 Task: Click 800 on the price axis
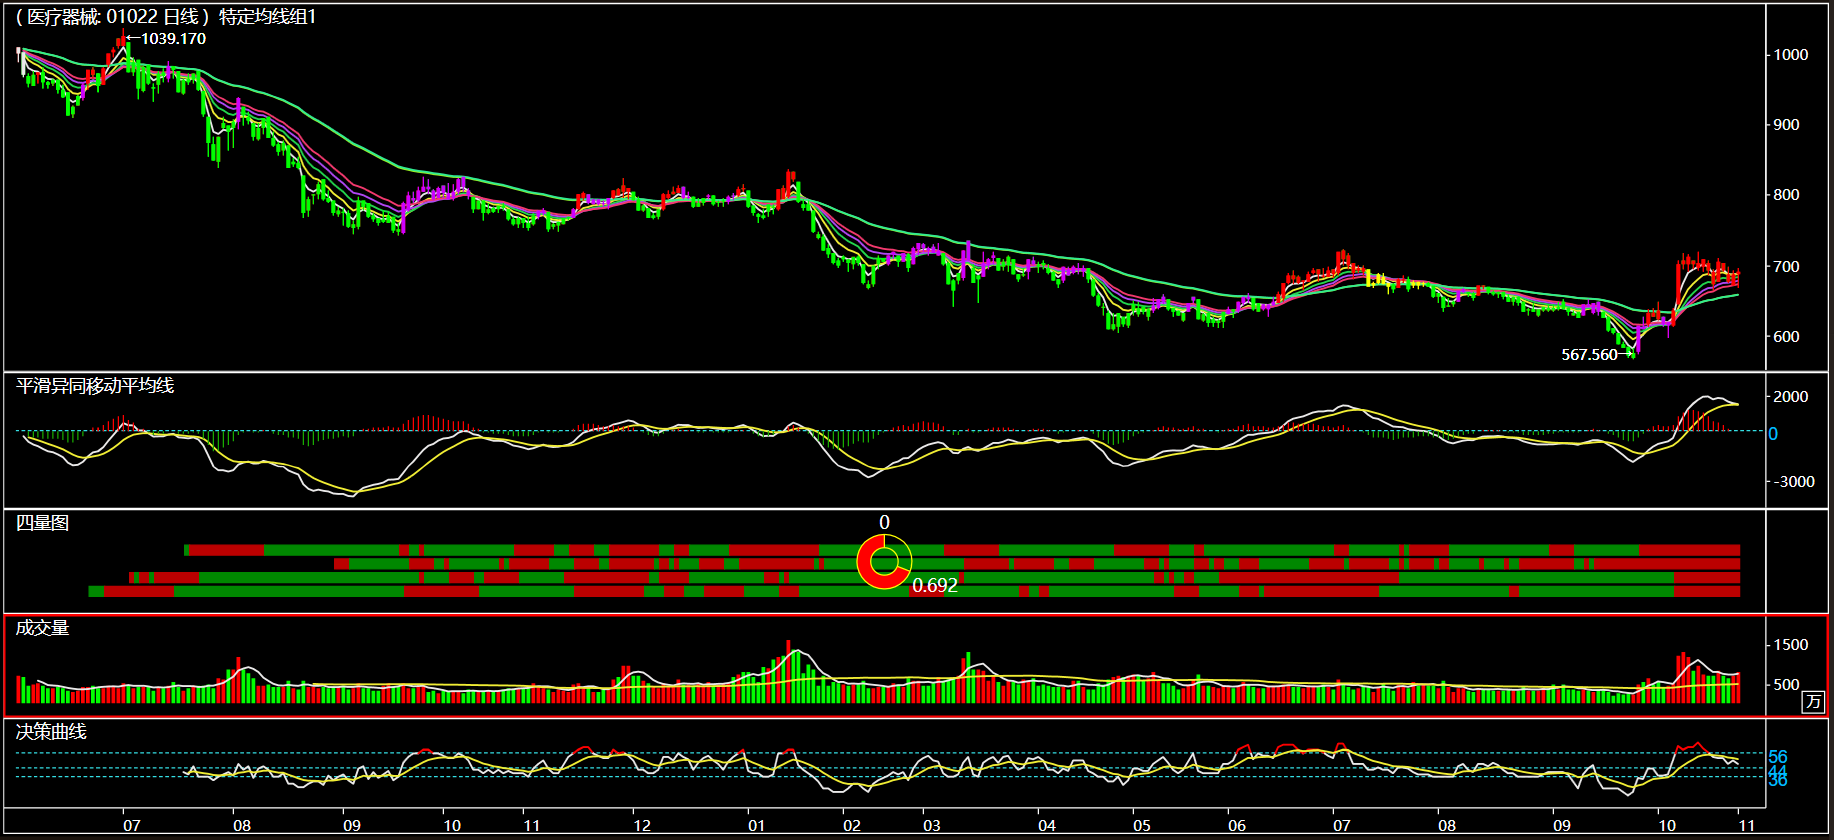pyautogui.click(x=1787, y=195)
